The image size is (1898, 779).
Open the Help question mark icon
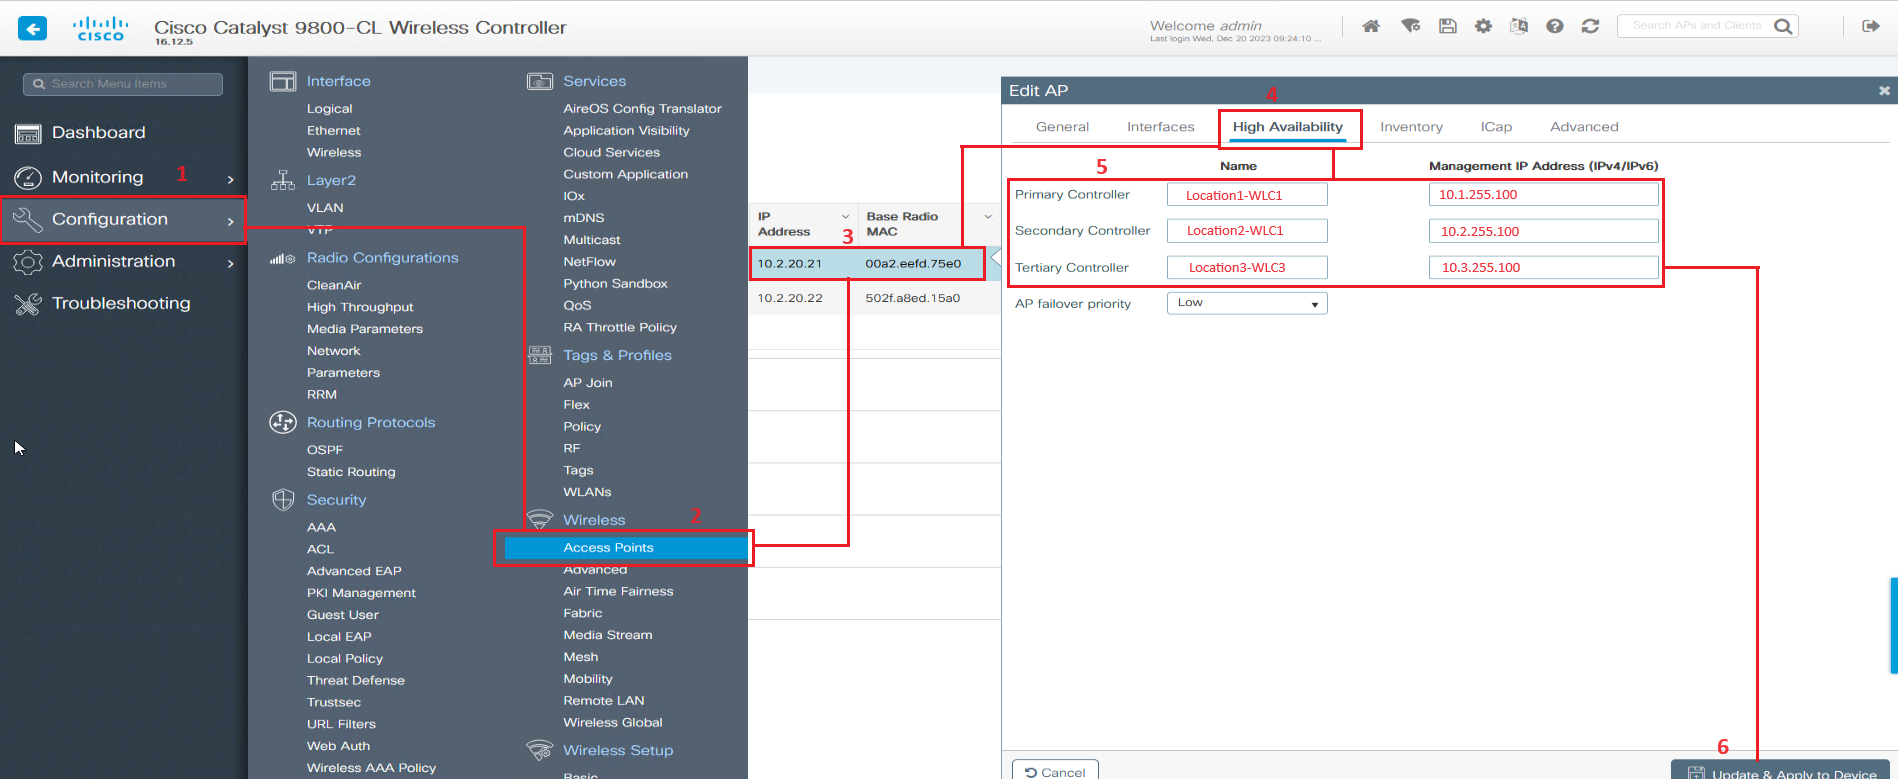point(1554,26)
